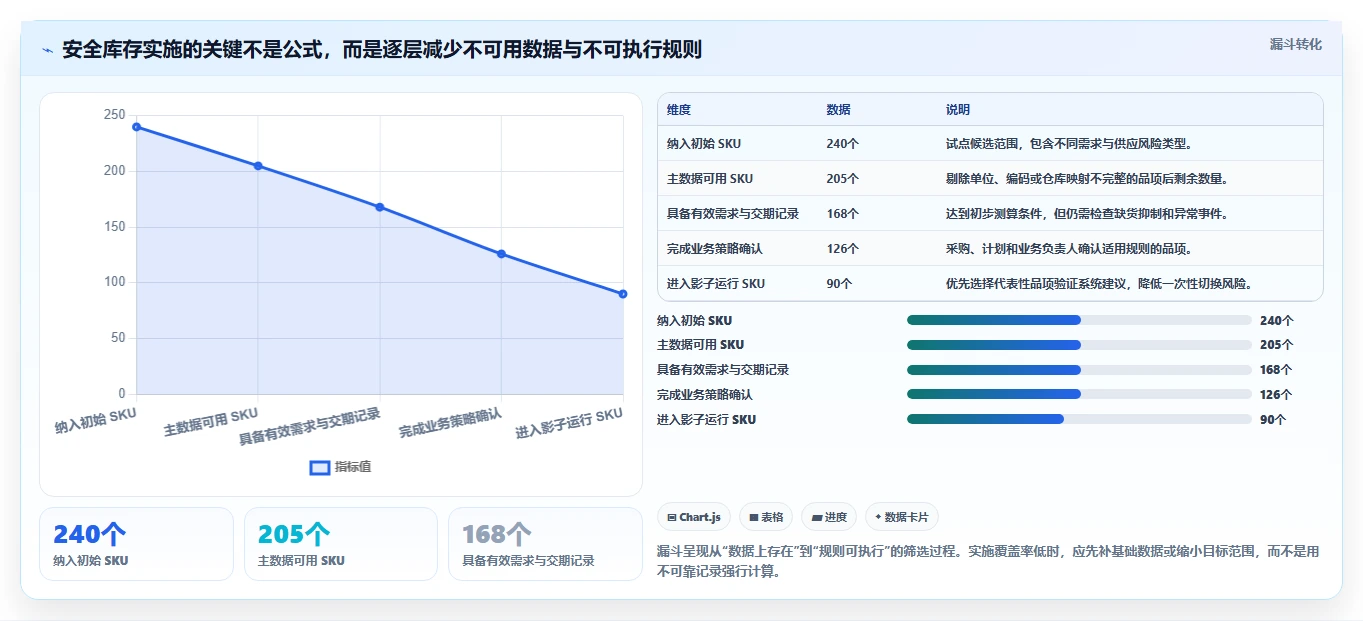
Task: Click progress label 进入影子运行 SKU
Action: coord(706,420)
